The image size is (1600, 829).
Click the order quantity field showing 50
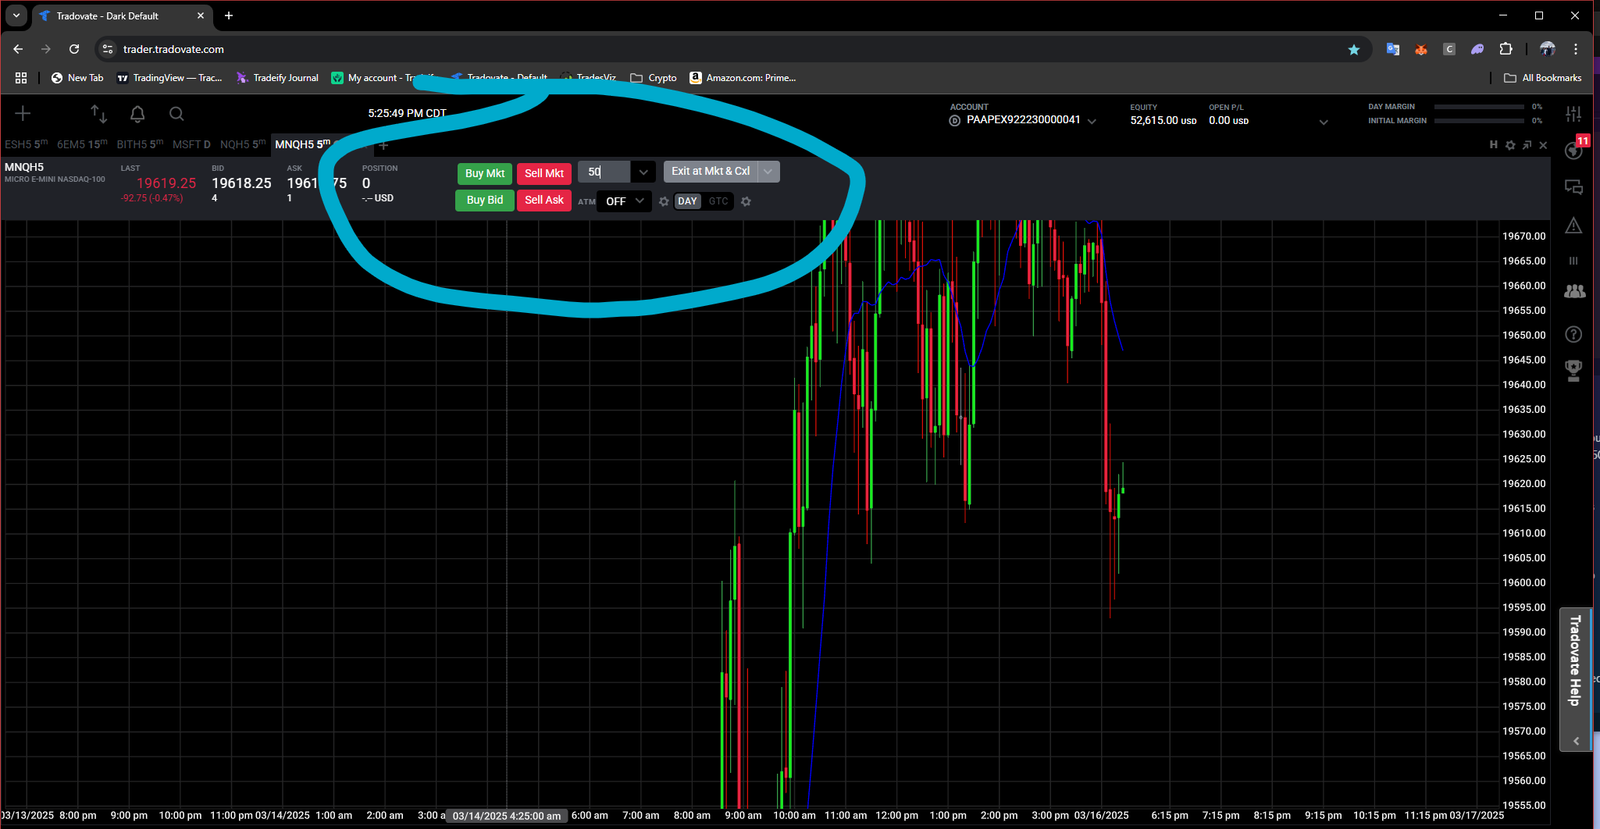pyautogui.click(x=604, y=172)
